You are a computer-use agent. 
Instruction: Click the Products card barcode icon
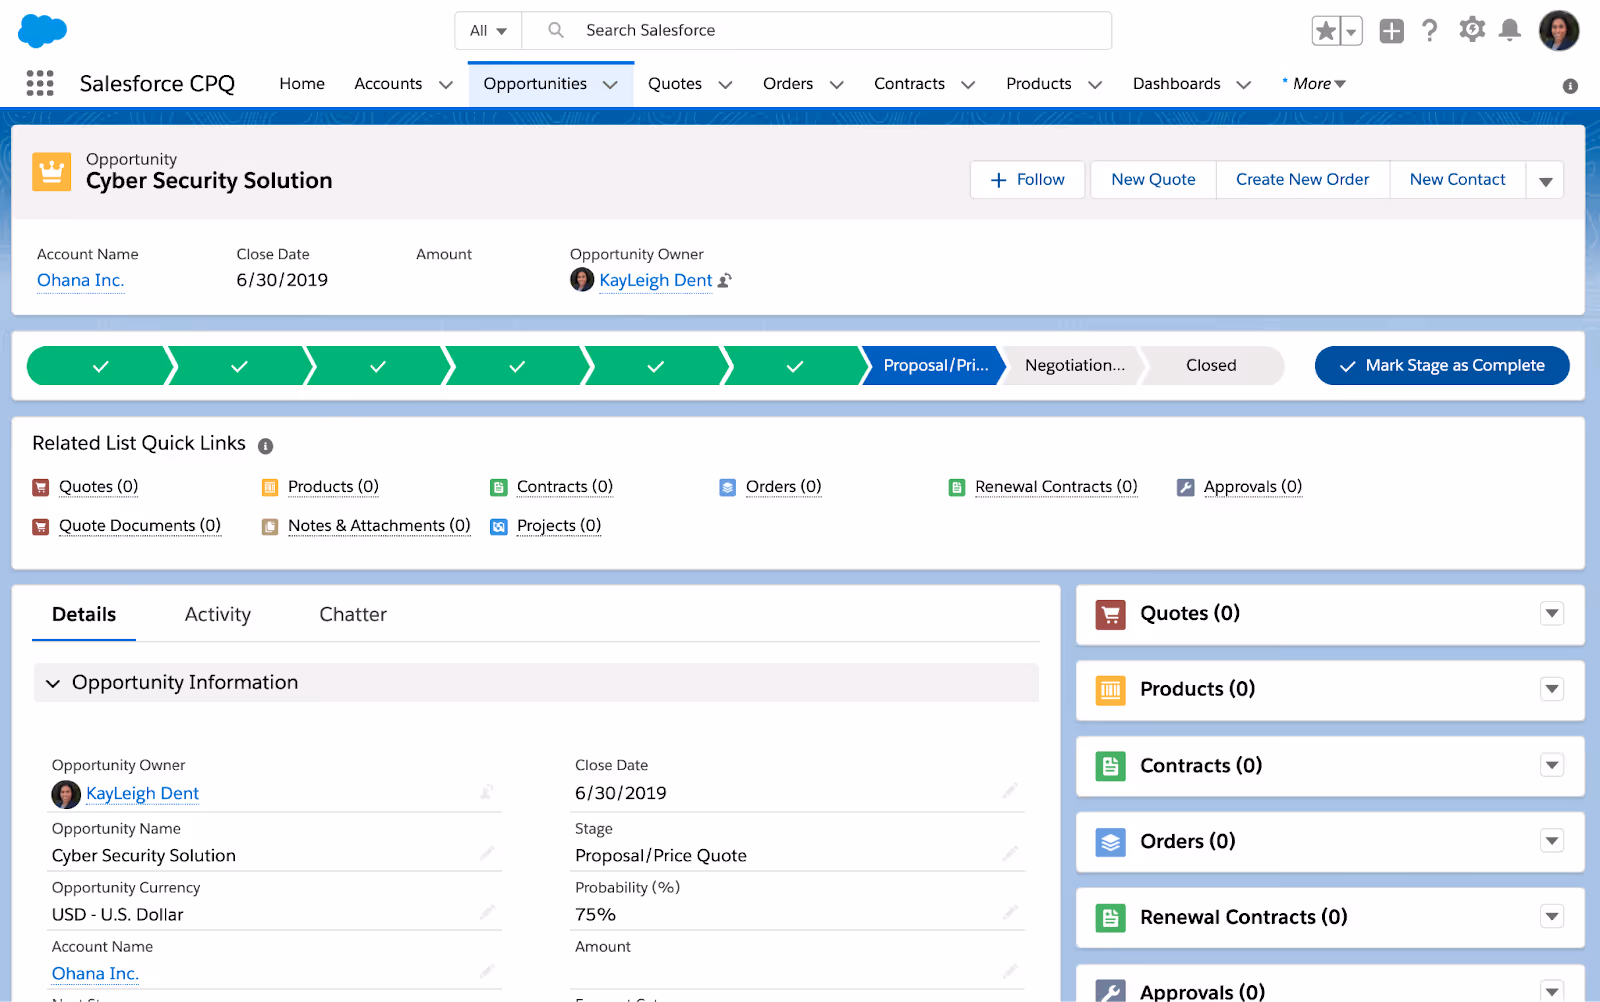1110,690
